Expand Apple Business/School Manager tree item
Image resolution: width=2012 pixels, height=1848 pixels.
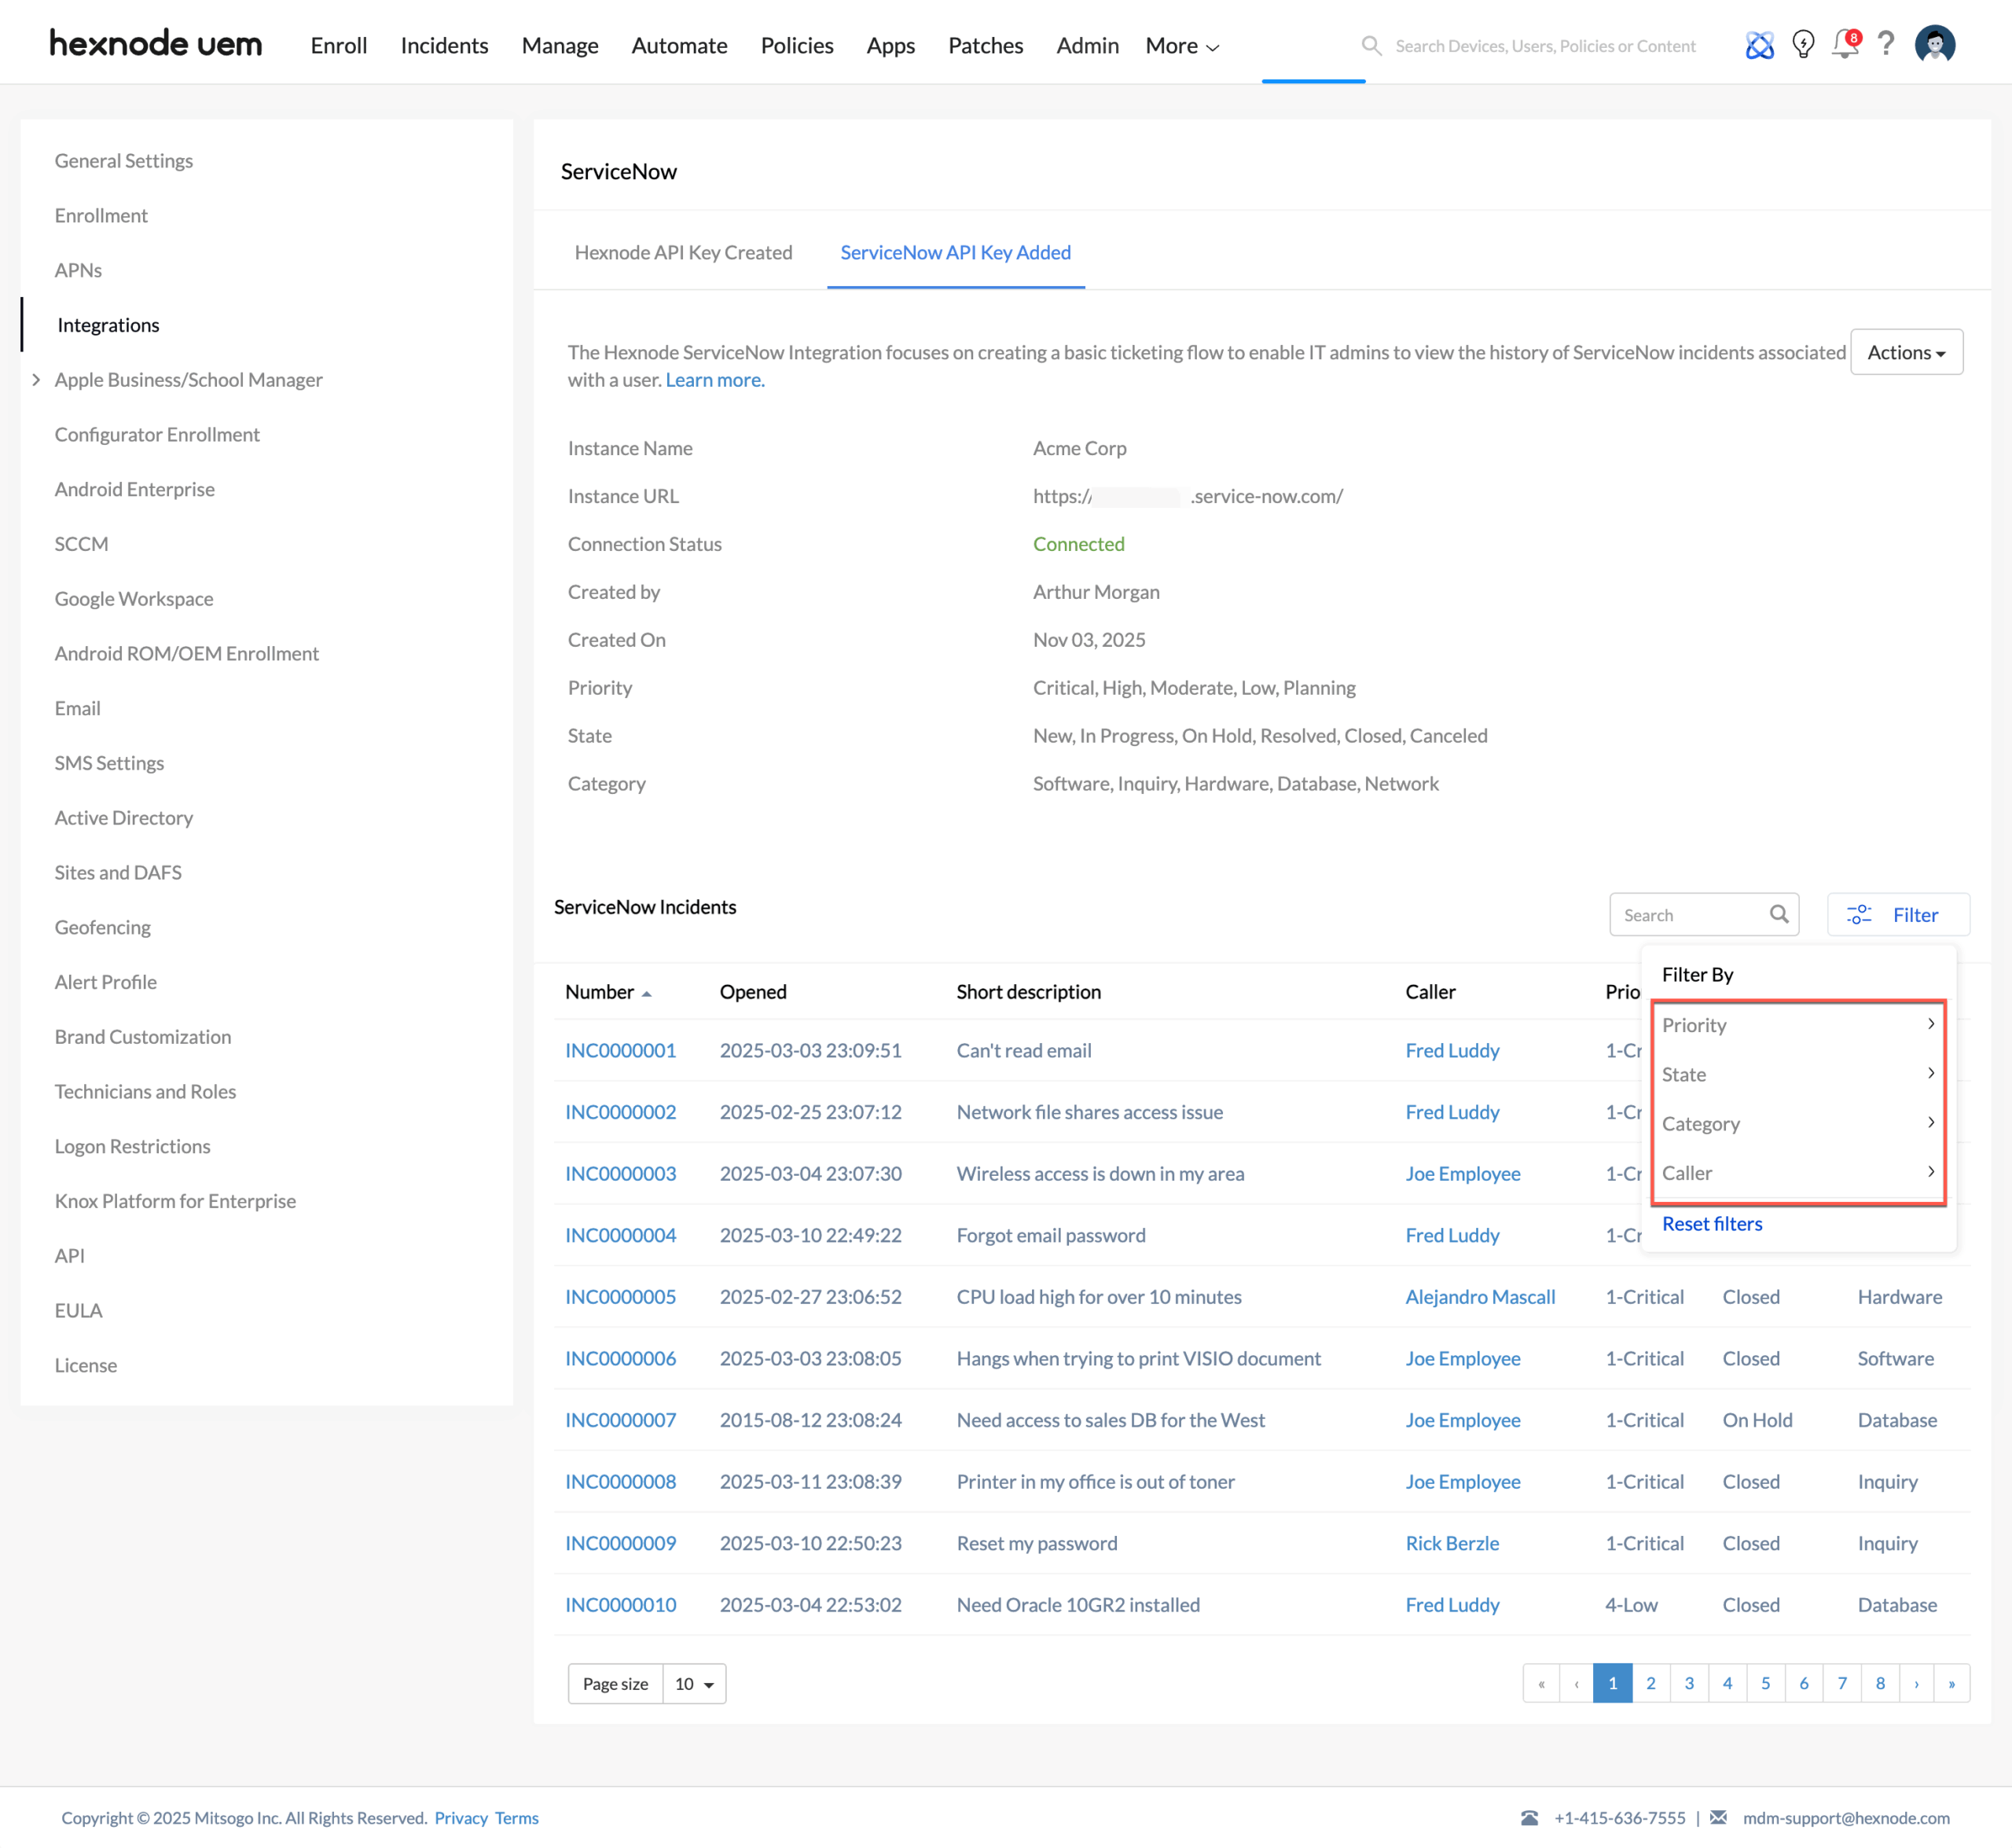tap(36, 379)
